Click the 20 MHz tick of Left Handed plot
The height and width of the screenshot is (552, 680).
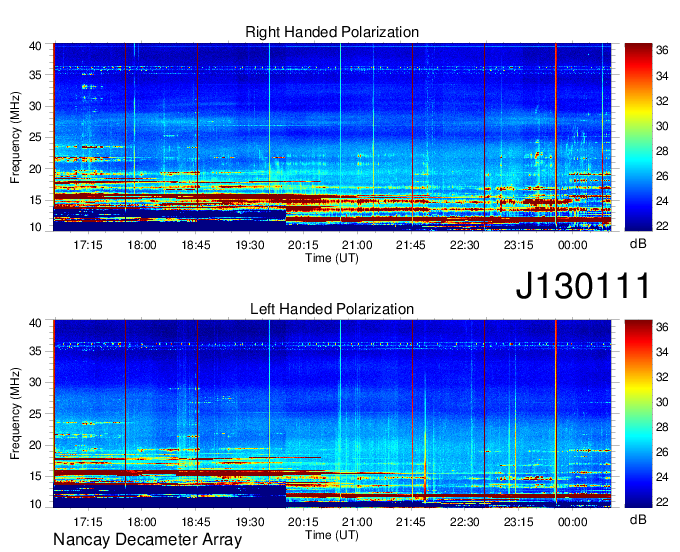pyautogui.click(x=35, y=445)
